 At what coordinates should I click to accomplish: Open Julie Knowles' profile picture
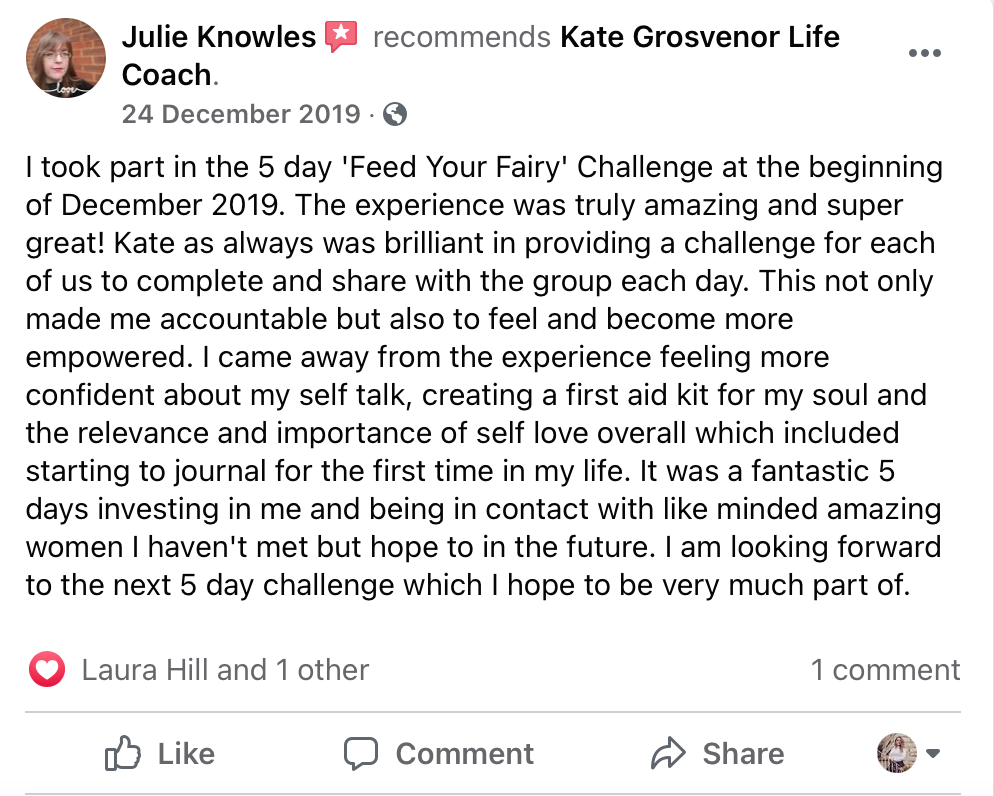[x=67, y=57]
